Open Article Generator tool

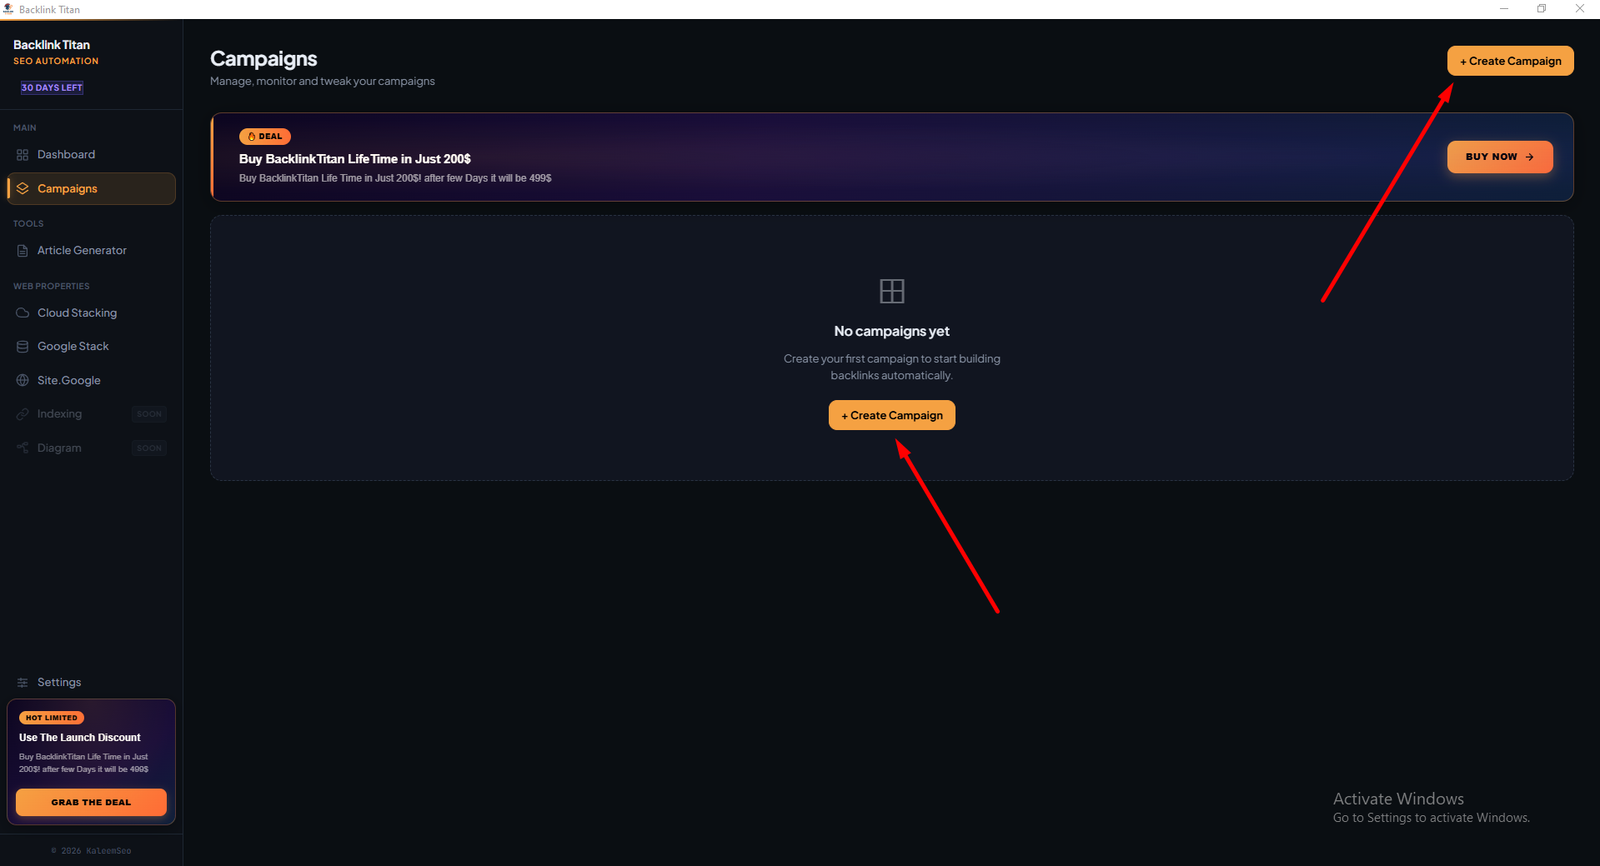(91, 251)
